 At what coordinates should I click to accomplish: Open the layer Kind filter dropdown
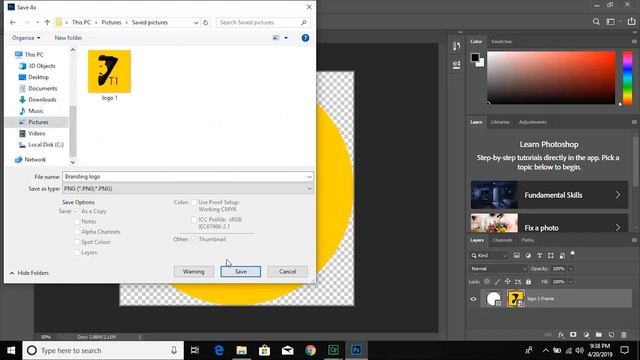pyautogui.click(x=489, y=256)
